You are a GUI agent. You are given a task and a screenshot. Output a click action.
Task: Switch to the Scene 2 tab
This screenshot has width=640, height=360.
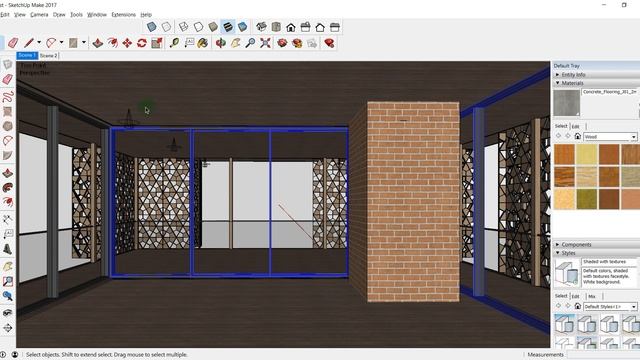click(48, 56)
